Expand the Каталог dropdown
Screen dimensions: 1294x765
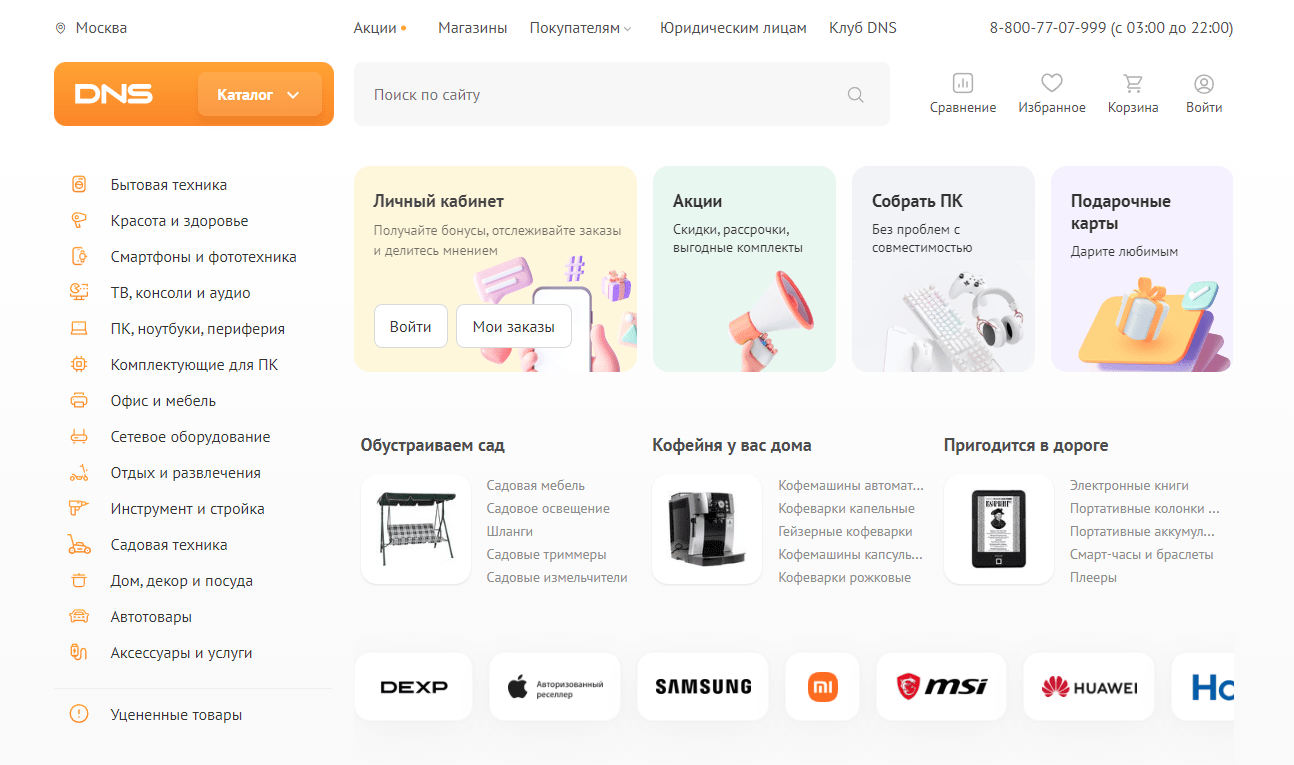[260, 95]
